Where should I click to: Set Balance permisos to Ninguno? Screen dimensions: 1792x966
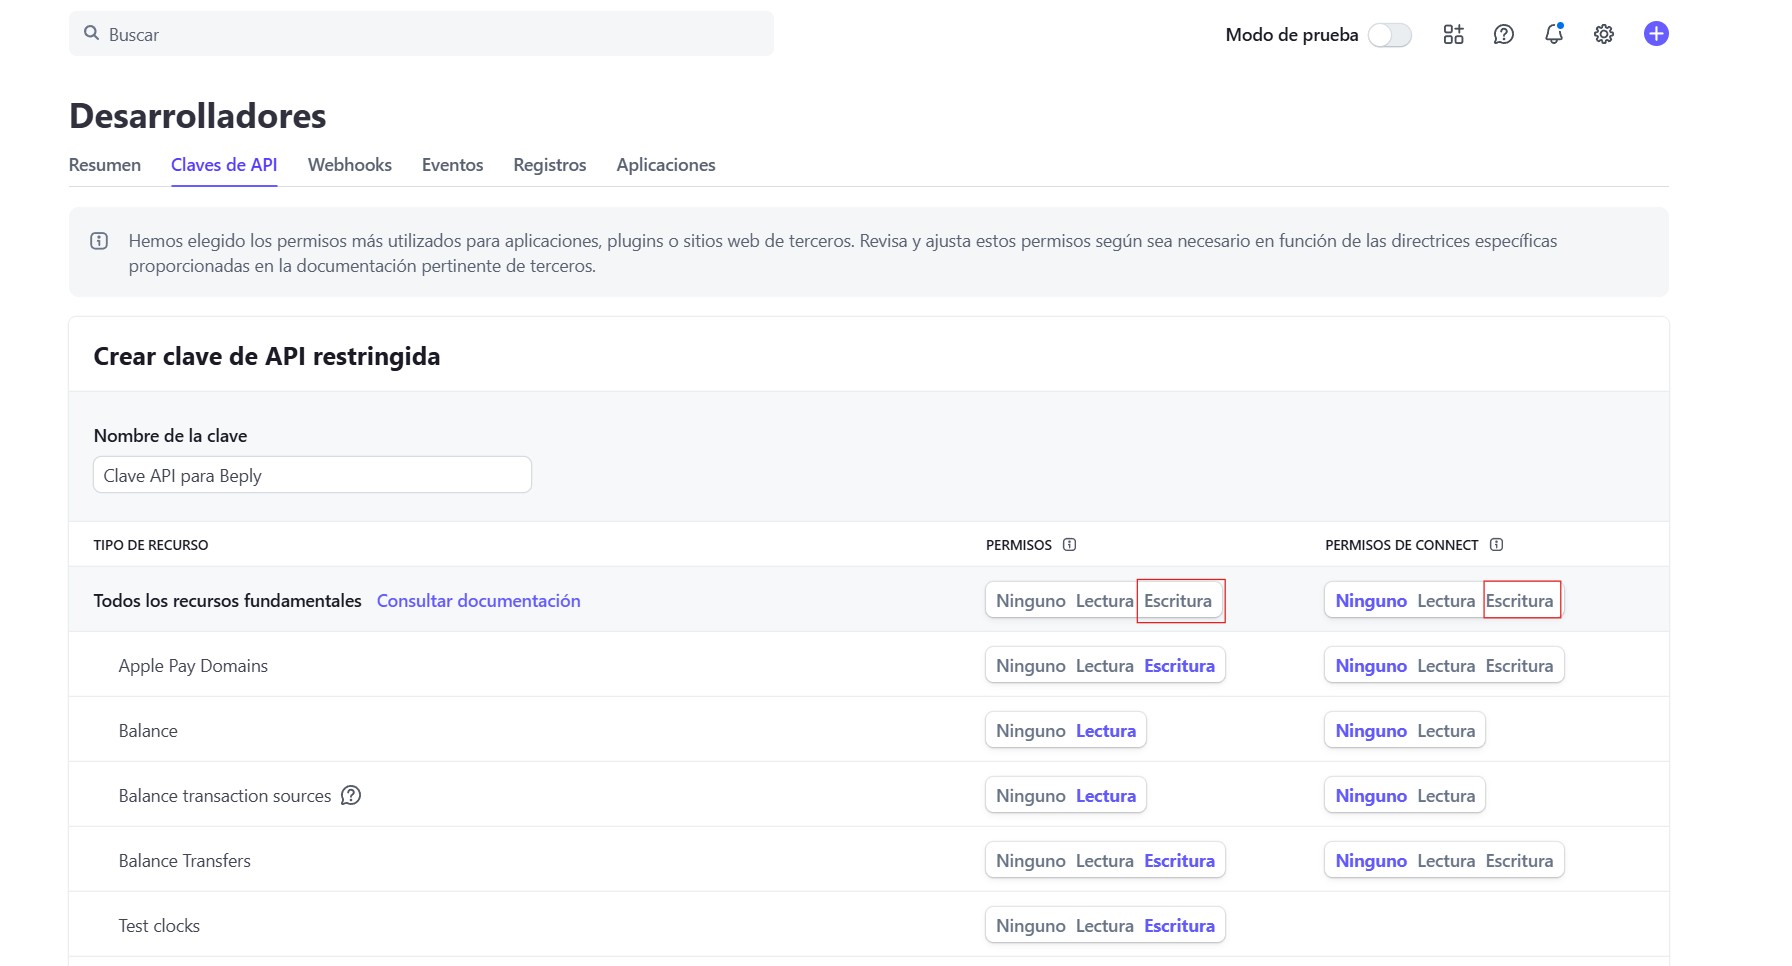(x=1031, y=731)
